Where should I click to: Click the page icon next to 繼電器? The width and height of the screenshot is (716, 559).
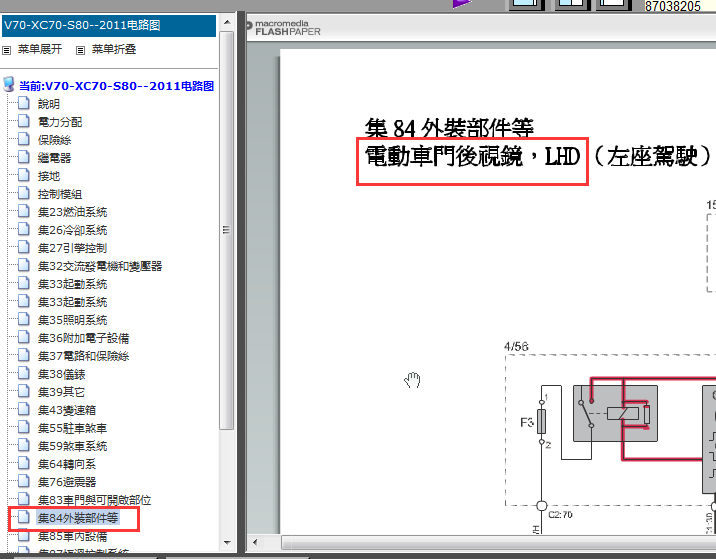[24, 157]
